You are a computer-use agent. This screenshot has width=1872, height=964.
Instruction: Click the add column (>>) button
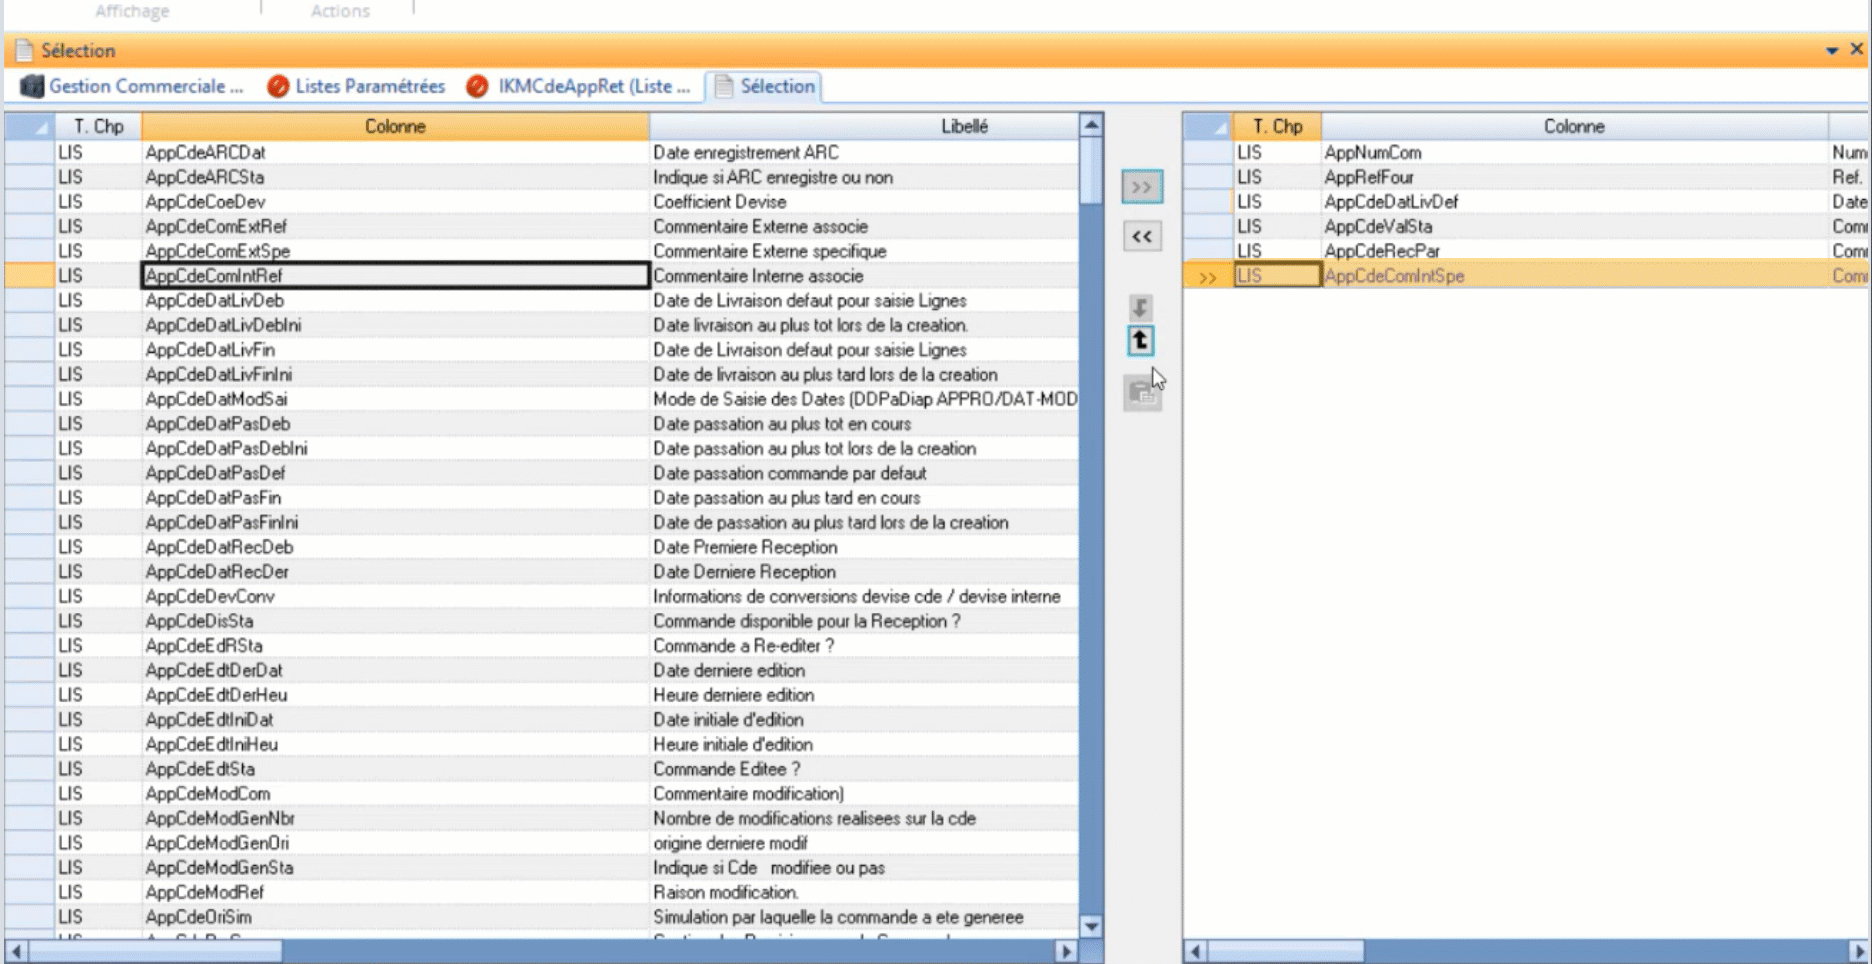click(x=1141, y=187)
